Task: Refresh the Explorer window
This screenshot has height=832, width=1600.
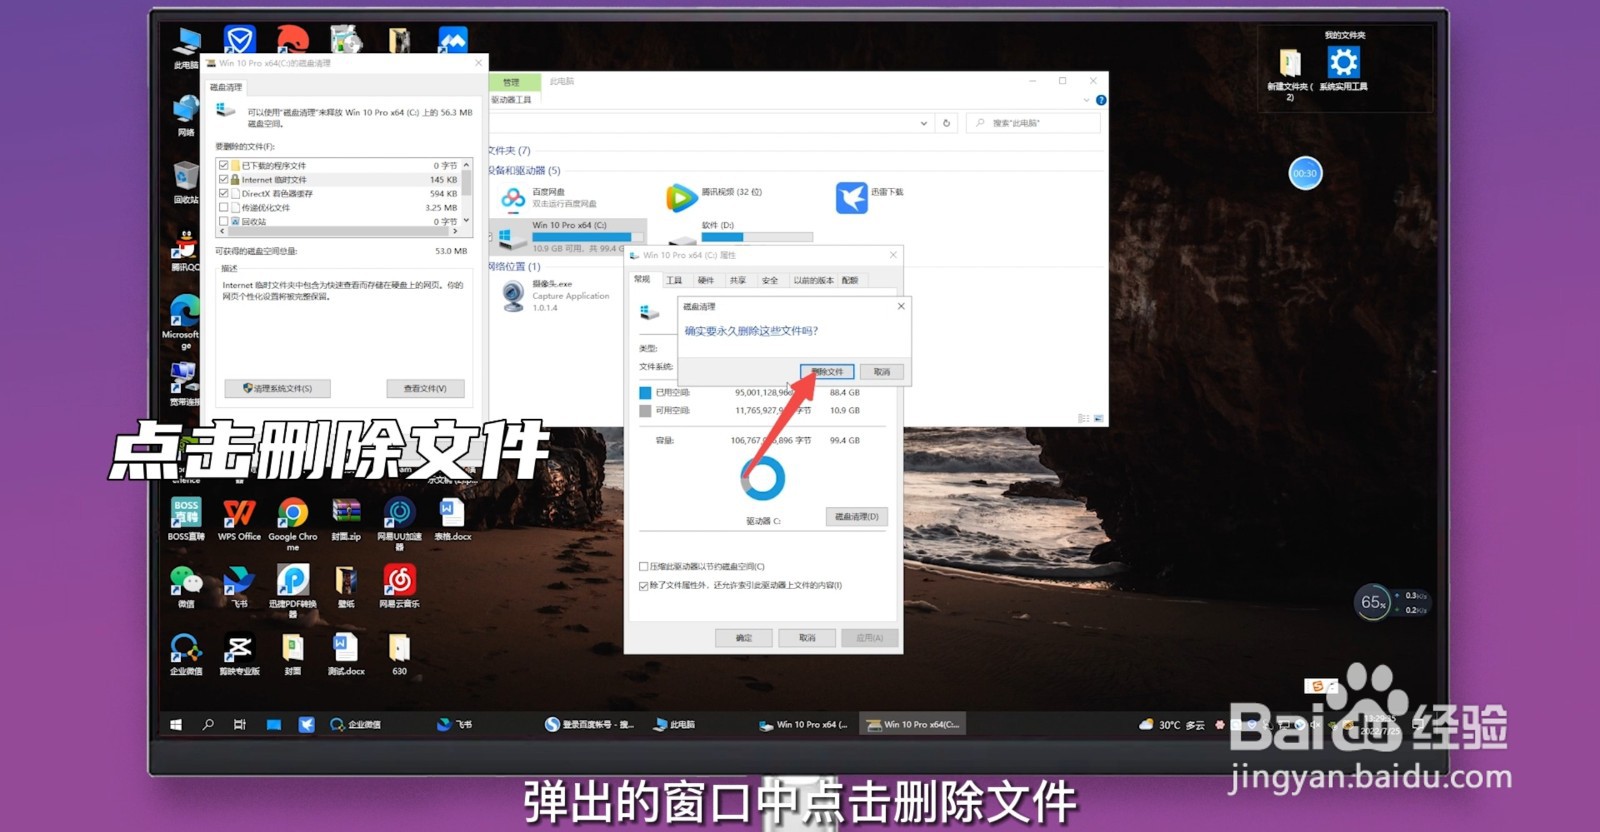Action: (946, 123)
